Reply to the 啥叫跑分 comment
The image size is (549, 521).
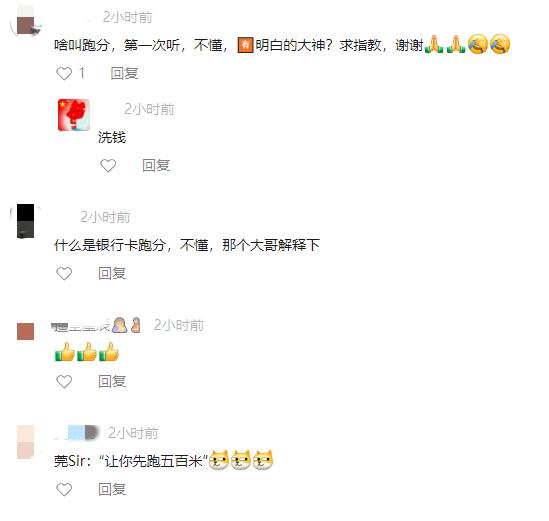pyautogui.click(x=124, y=74)
